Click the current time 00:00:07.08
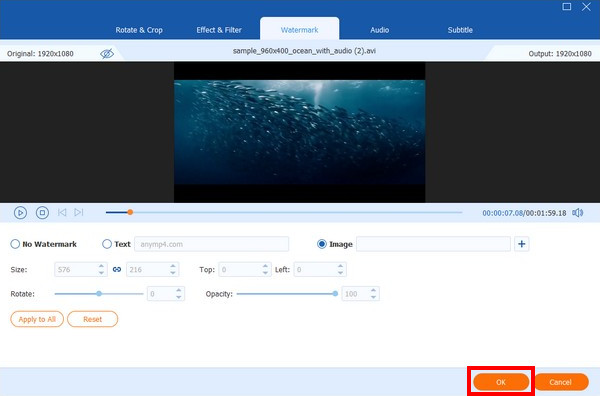This screenshot has height=396, width=600. pyautogui.click(x=502, y=213)
